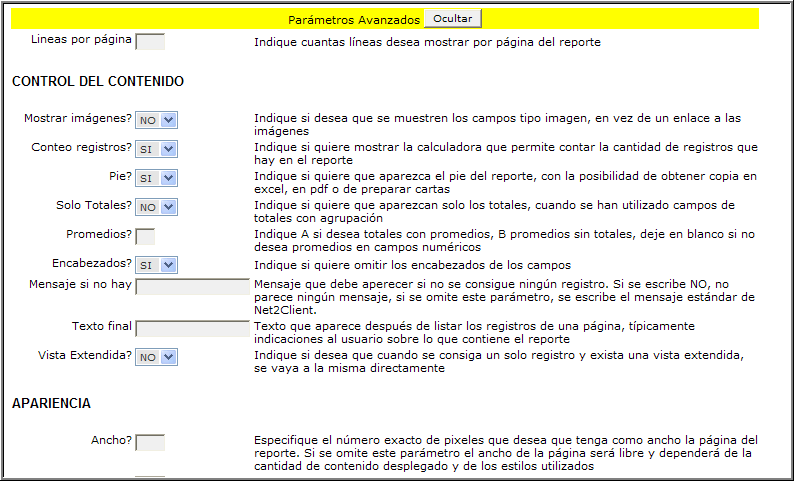Click the Mensaje si no hay field
The image size is (794, 481).
tap(192, 287)
